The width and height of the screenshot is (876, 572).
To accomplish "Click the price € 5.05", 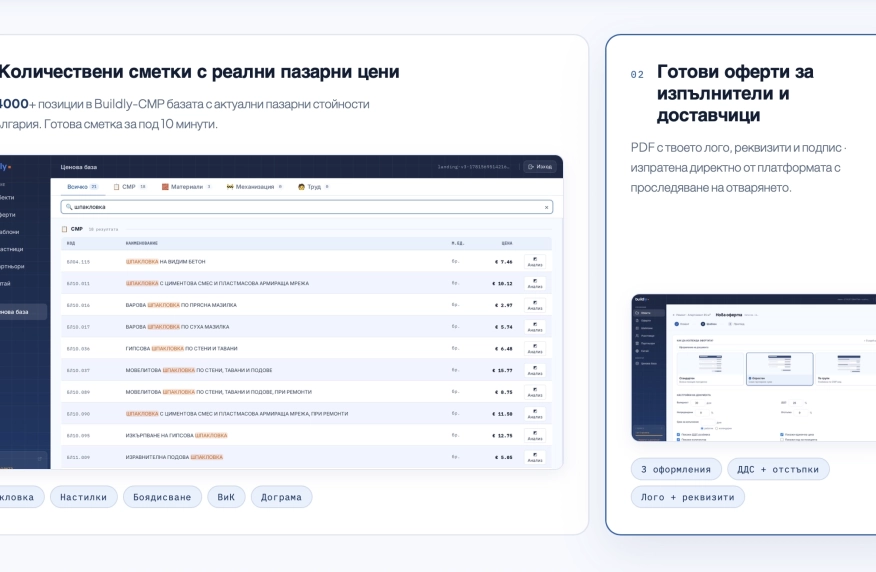I will pos(503,457).
